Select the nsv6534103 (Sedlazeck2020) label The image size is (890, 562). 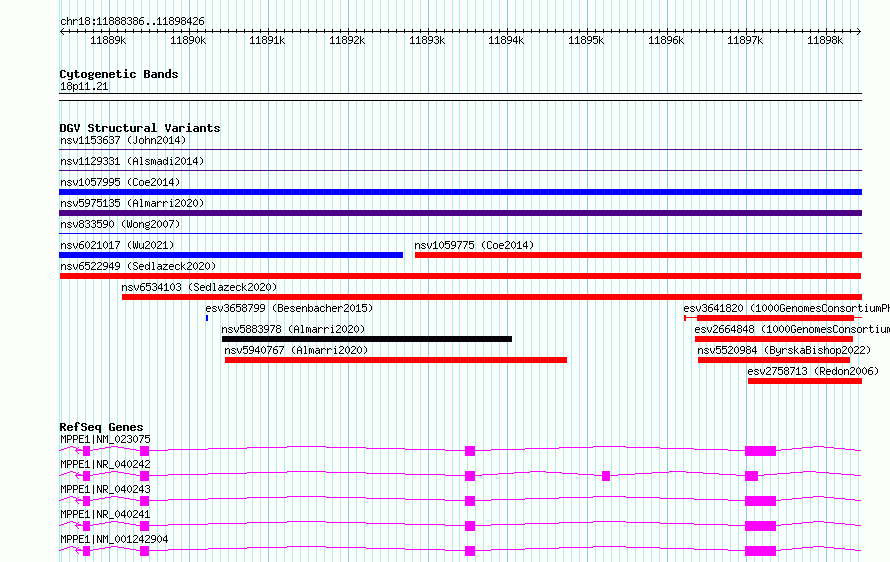point(199,287)
